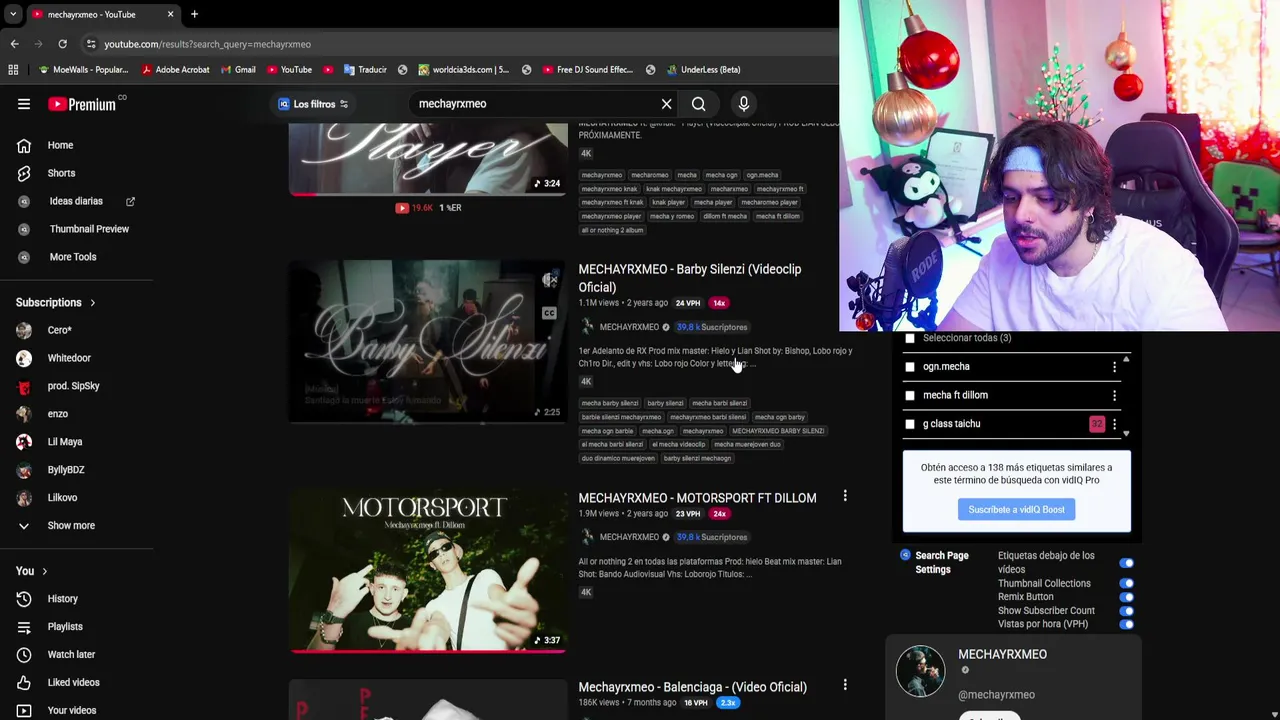
Task: Open the browser apps grid in bookmarks bar
Action: 13,70
